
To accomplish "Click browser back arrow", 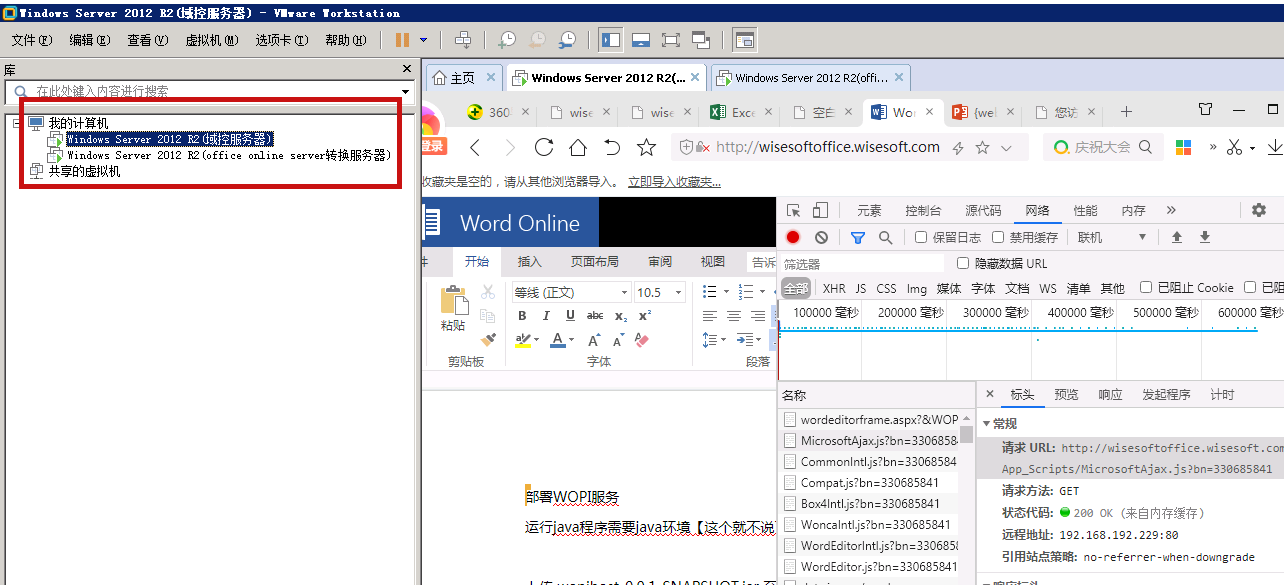I will pos(476,148).
